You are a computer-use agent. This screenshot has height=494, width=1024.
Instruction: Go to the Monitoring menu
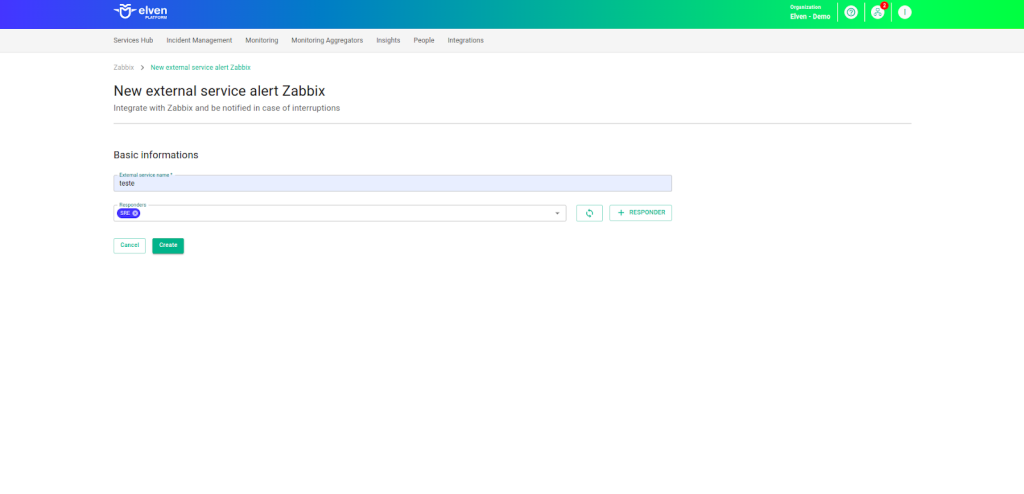pos(261,40)
